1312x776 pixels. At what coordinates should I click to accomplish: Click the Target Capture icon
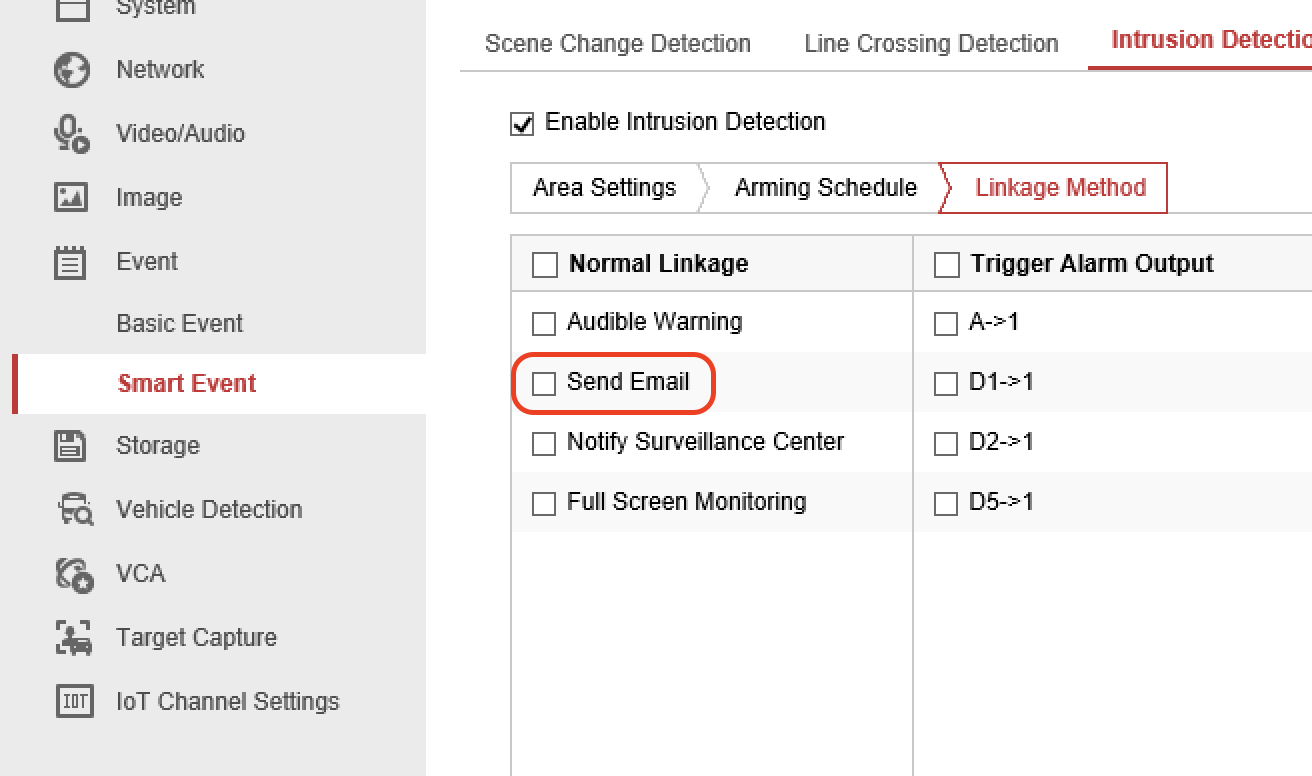74,638
